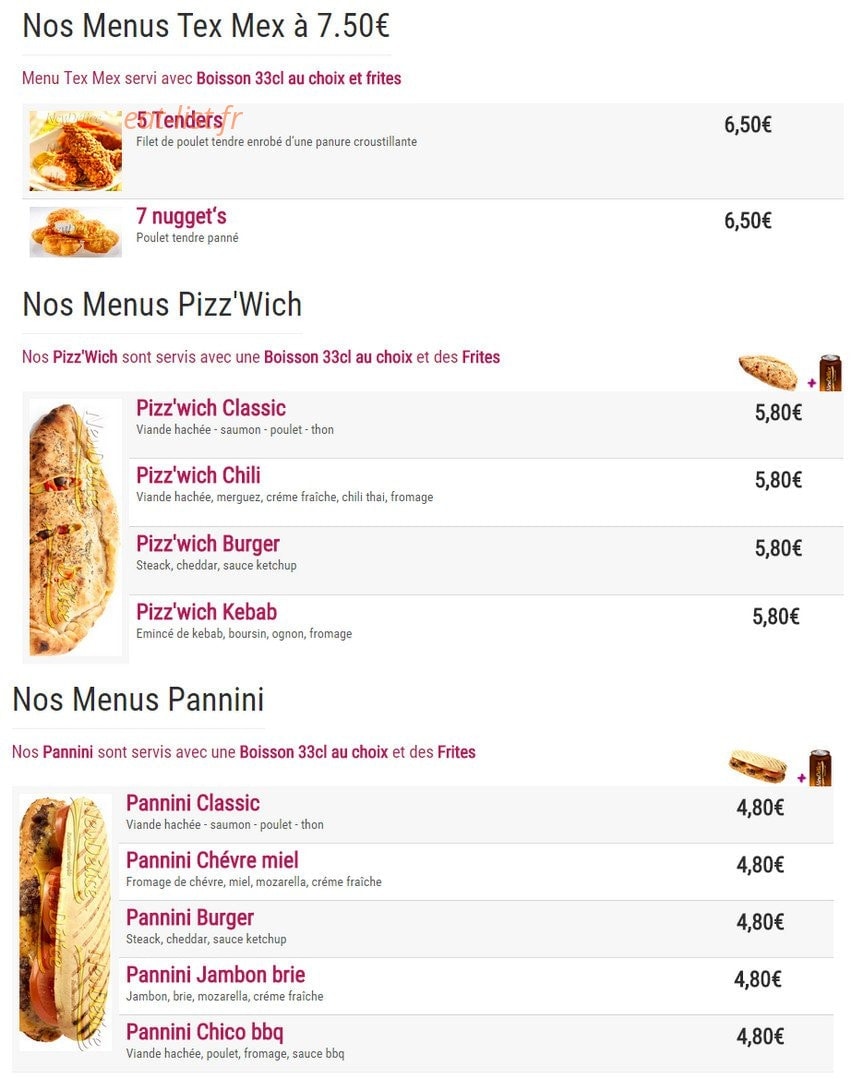
Task: Pick the Pizz'wich Kebab entry
Action: pyautogui.click(x=206, y=612)
